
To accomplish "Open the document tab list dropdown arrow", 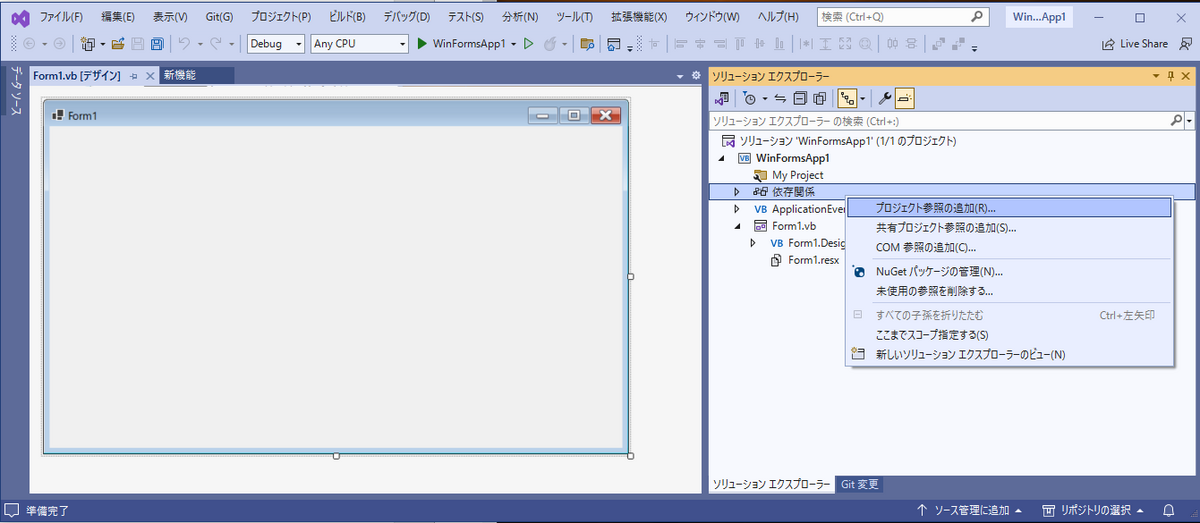I will [x=682, y=76].
